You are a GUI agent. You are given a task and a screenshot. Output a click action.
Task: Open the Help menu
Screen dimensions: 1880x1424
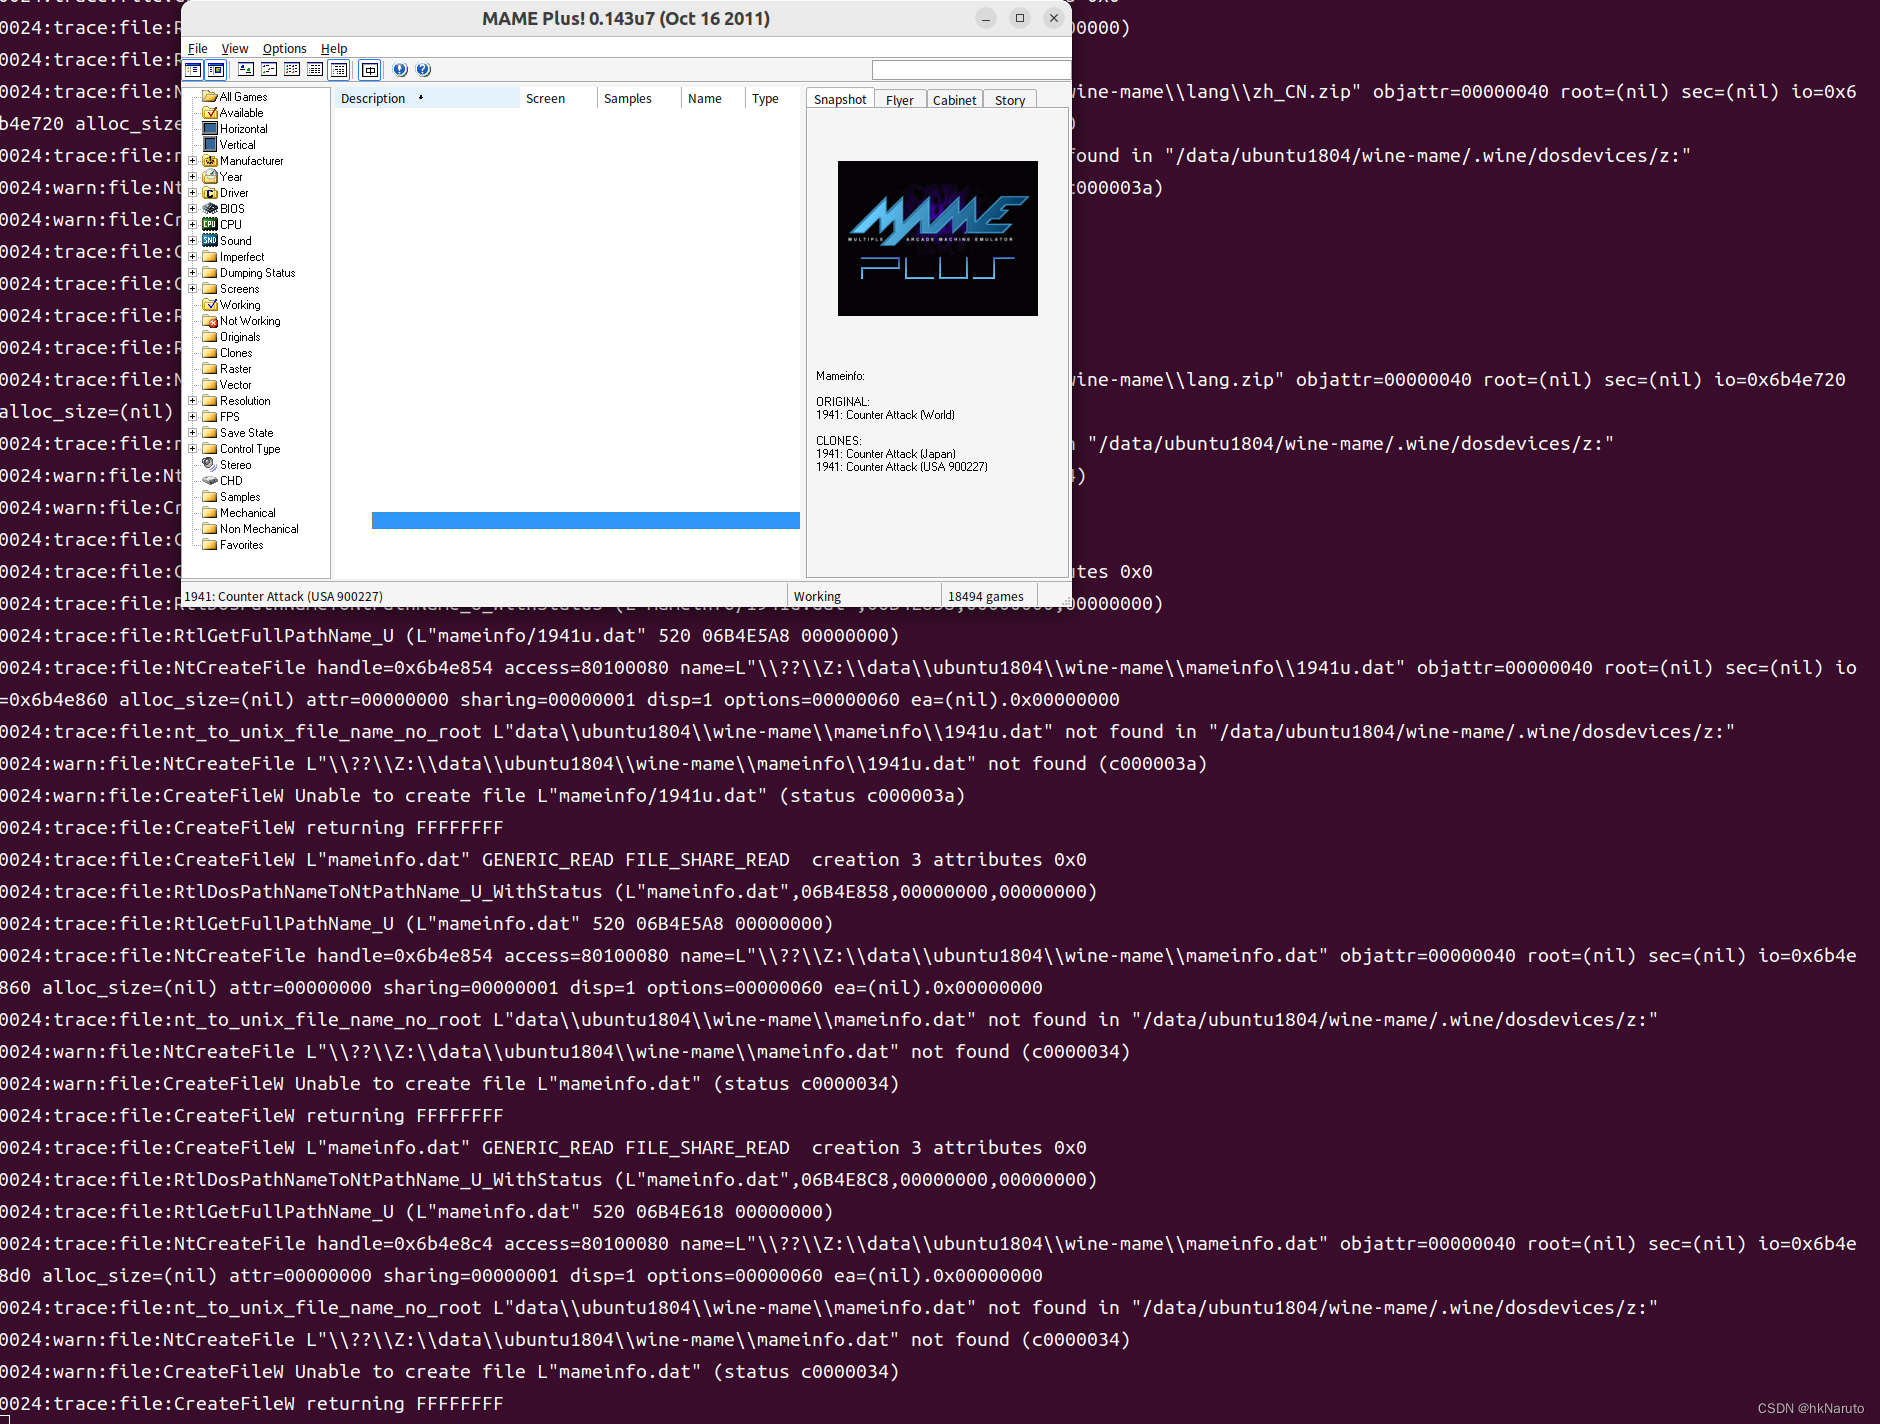tap(334, 49)
